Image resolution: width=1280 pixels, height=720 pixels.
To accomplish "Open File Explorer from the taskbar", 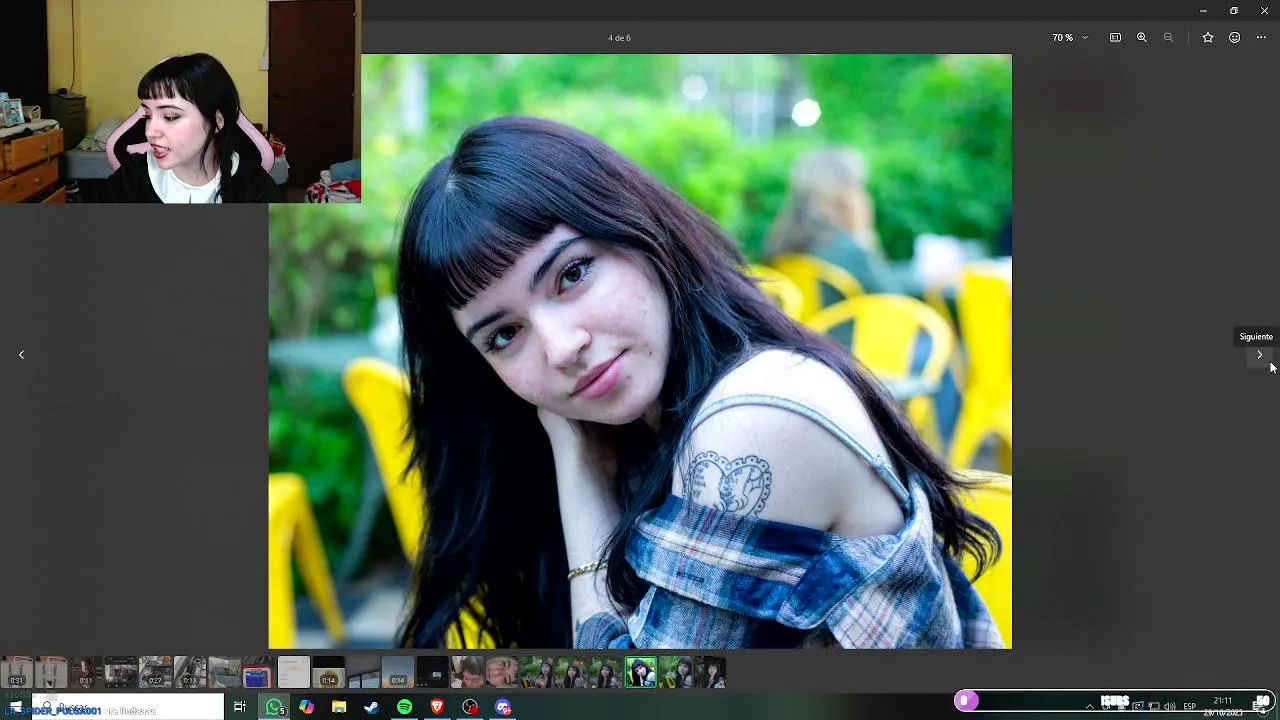I will [339, 707].
